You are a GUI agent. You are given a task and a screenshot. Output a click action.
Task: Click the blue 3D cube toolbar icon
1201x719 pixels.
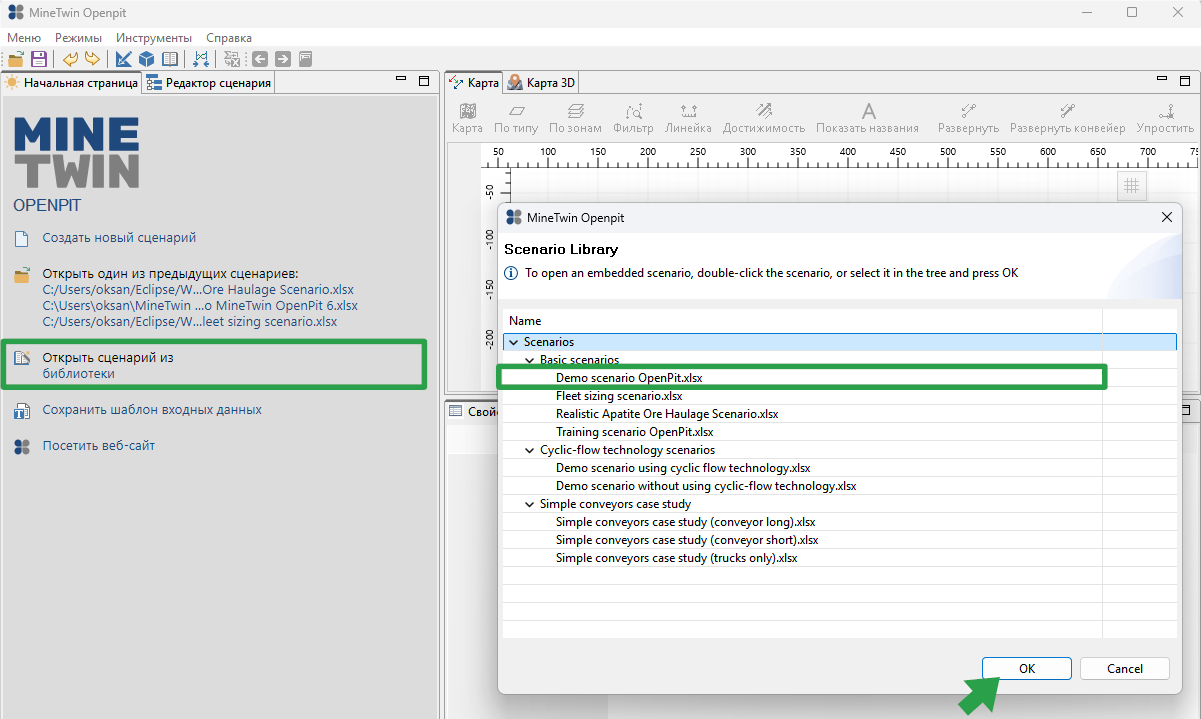146,59
